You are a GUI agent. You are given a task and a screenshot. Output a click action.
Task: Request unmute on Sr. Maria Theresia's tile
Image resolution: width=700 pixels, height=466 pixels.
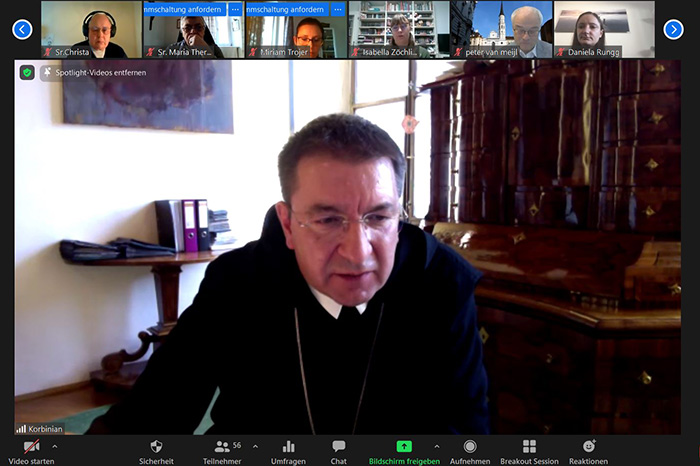click(x=182, y=9)
